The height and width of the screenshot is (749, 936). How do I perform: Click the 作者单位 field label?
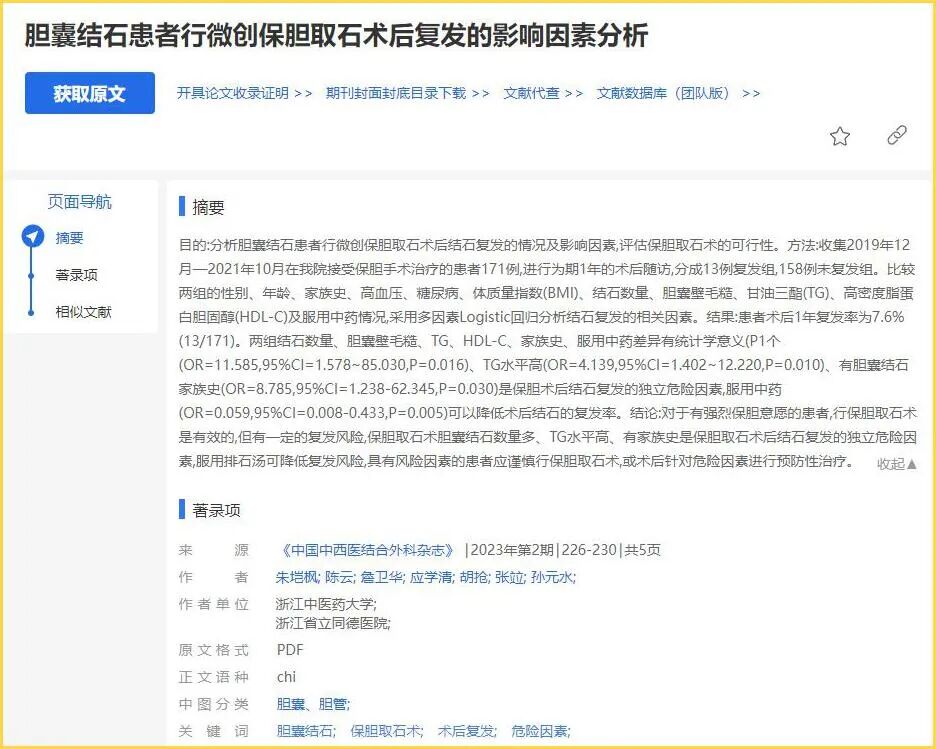click(213, 604)
